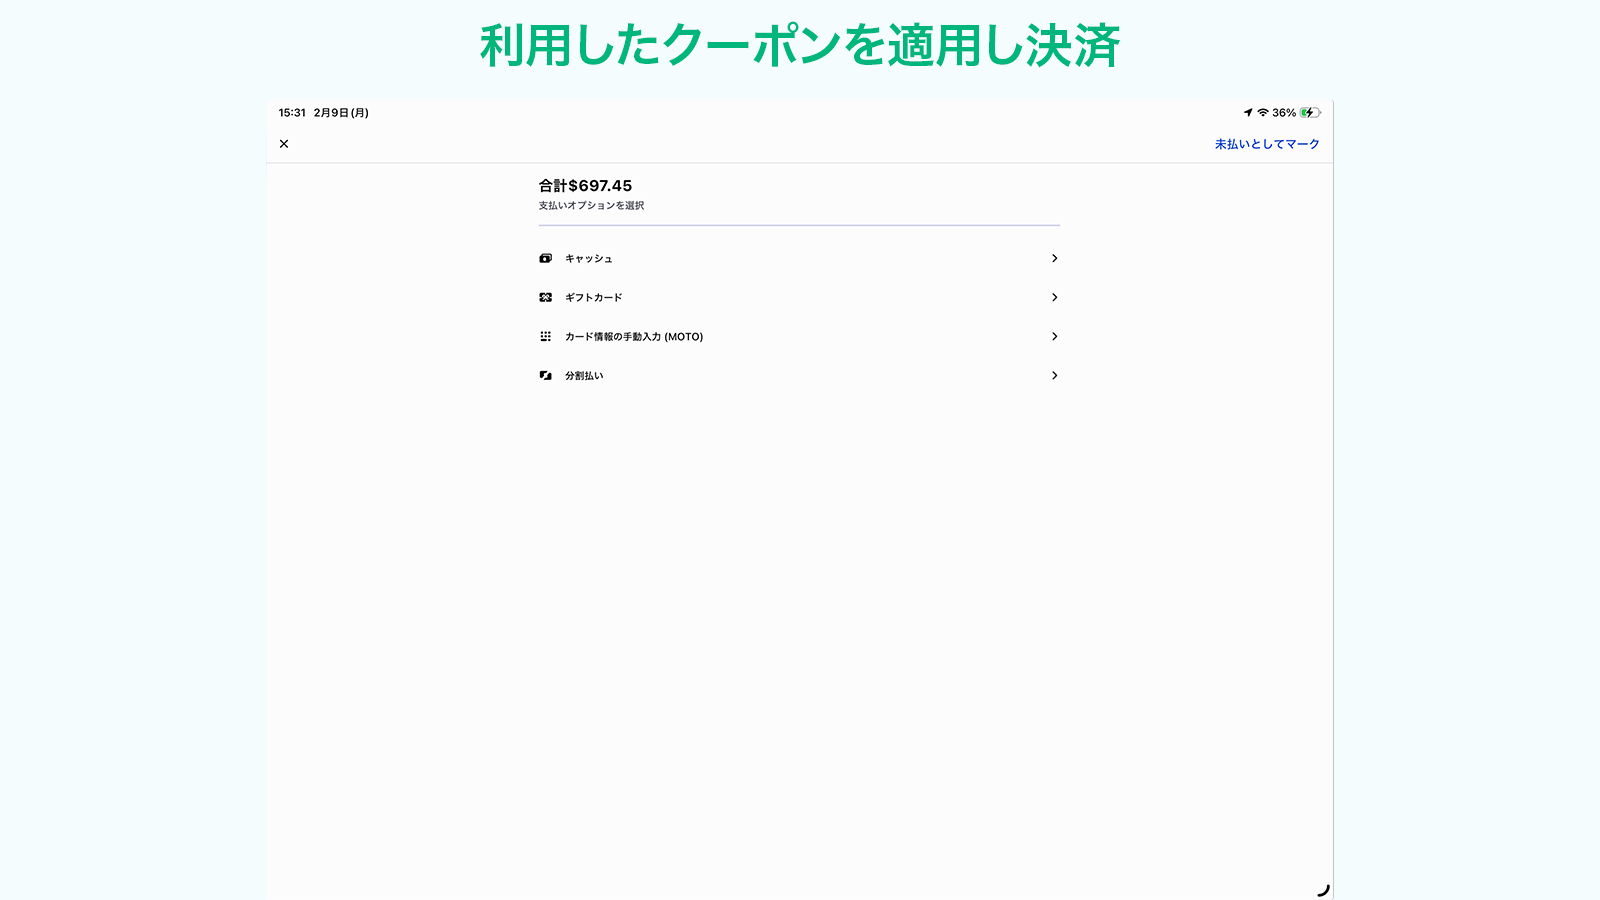Expand the キャッシュ payment row chevron

[1055, 258]
